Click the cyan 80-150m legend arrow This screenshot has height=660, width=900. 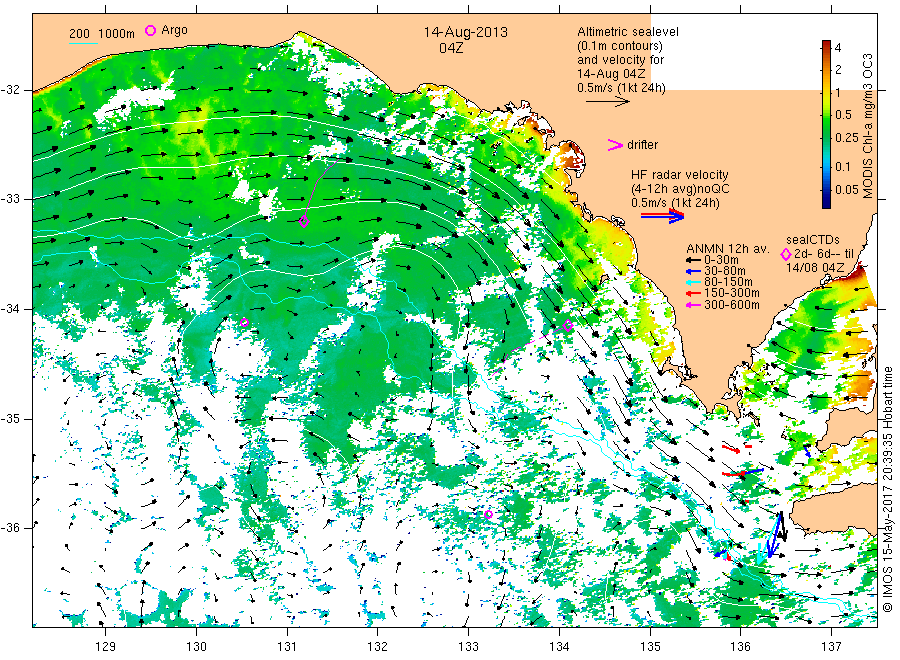[693, 282]
